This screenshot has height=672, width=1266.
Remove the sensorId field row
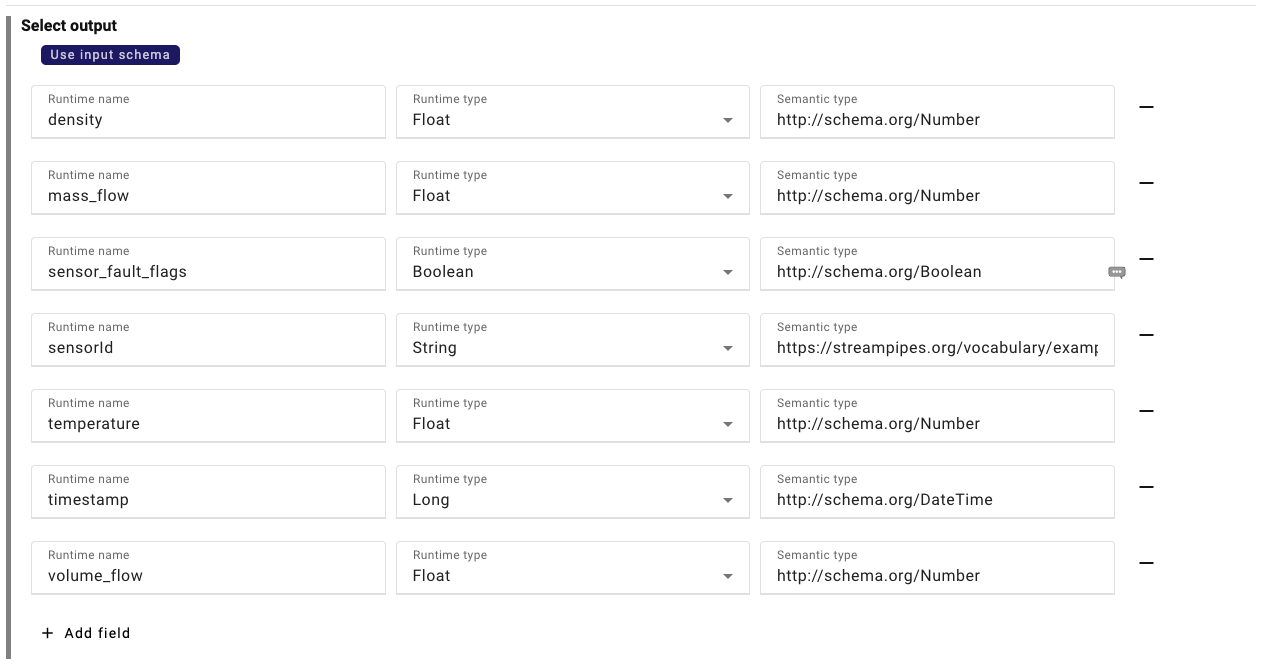point(1146,335)
